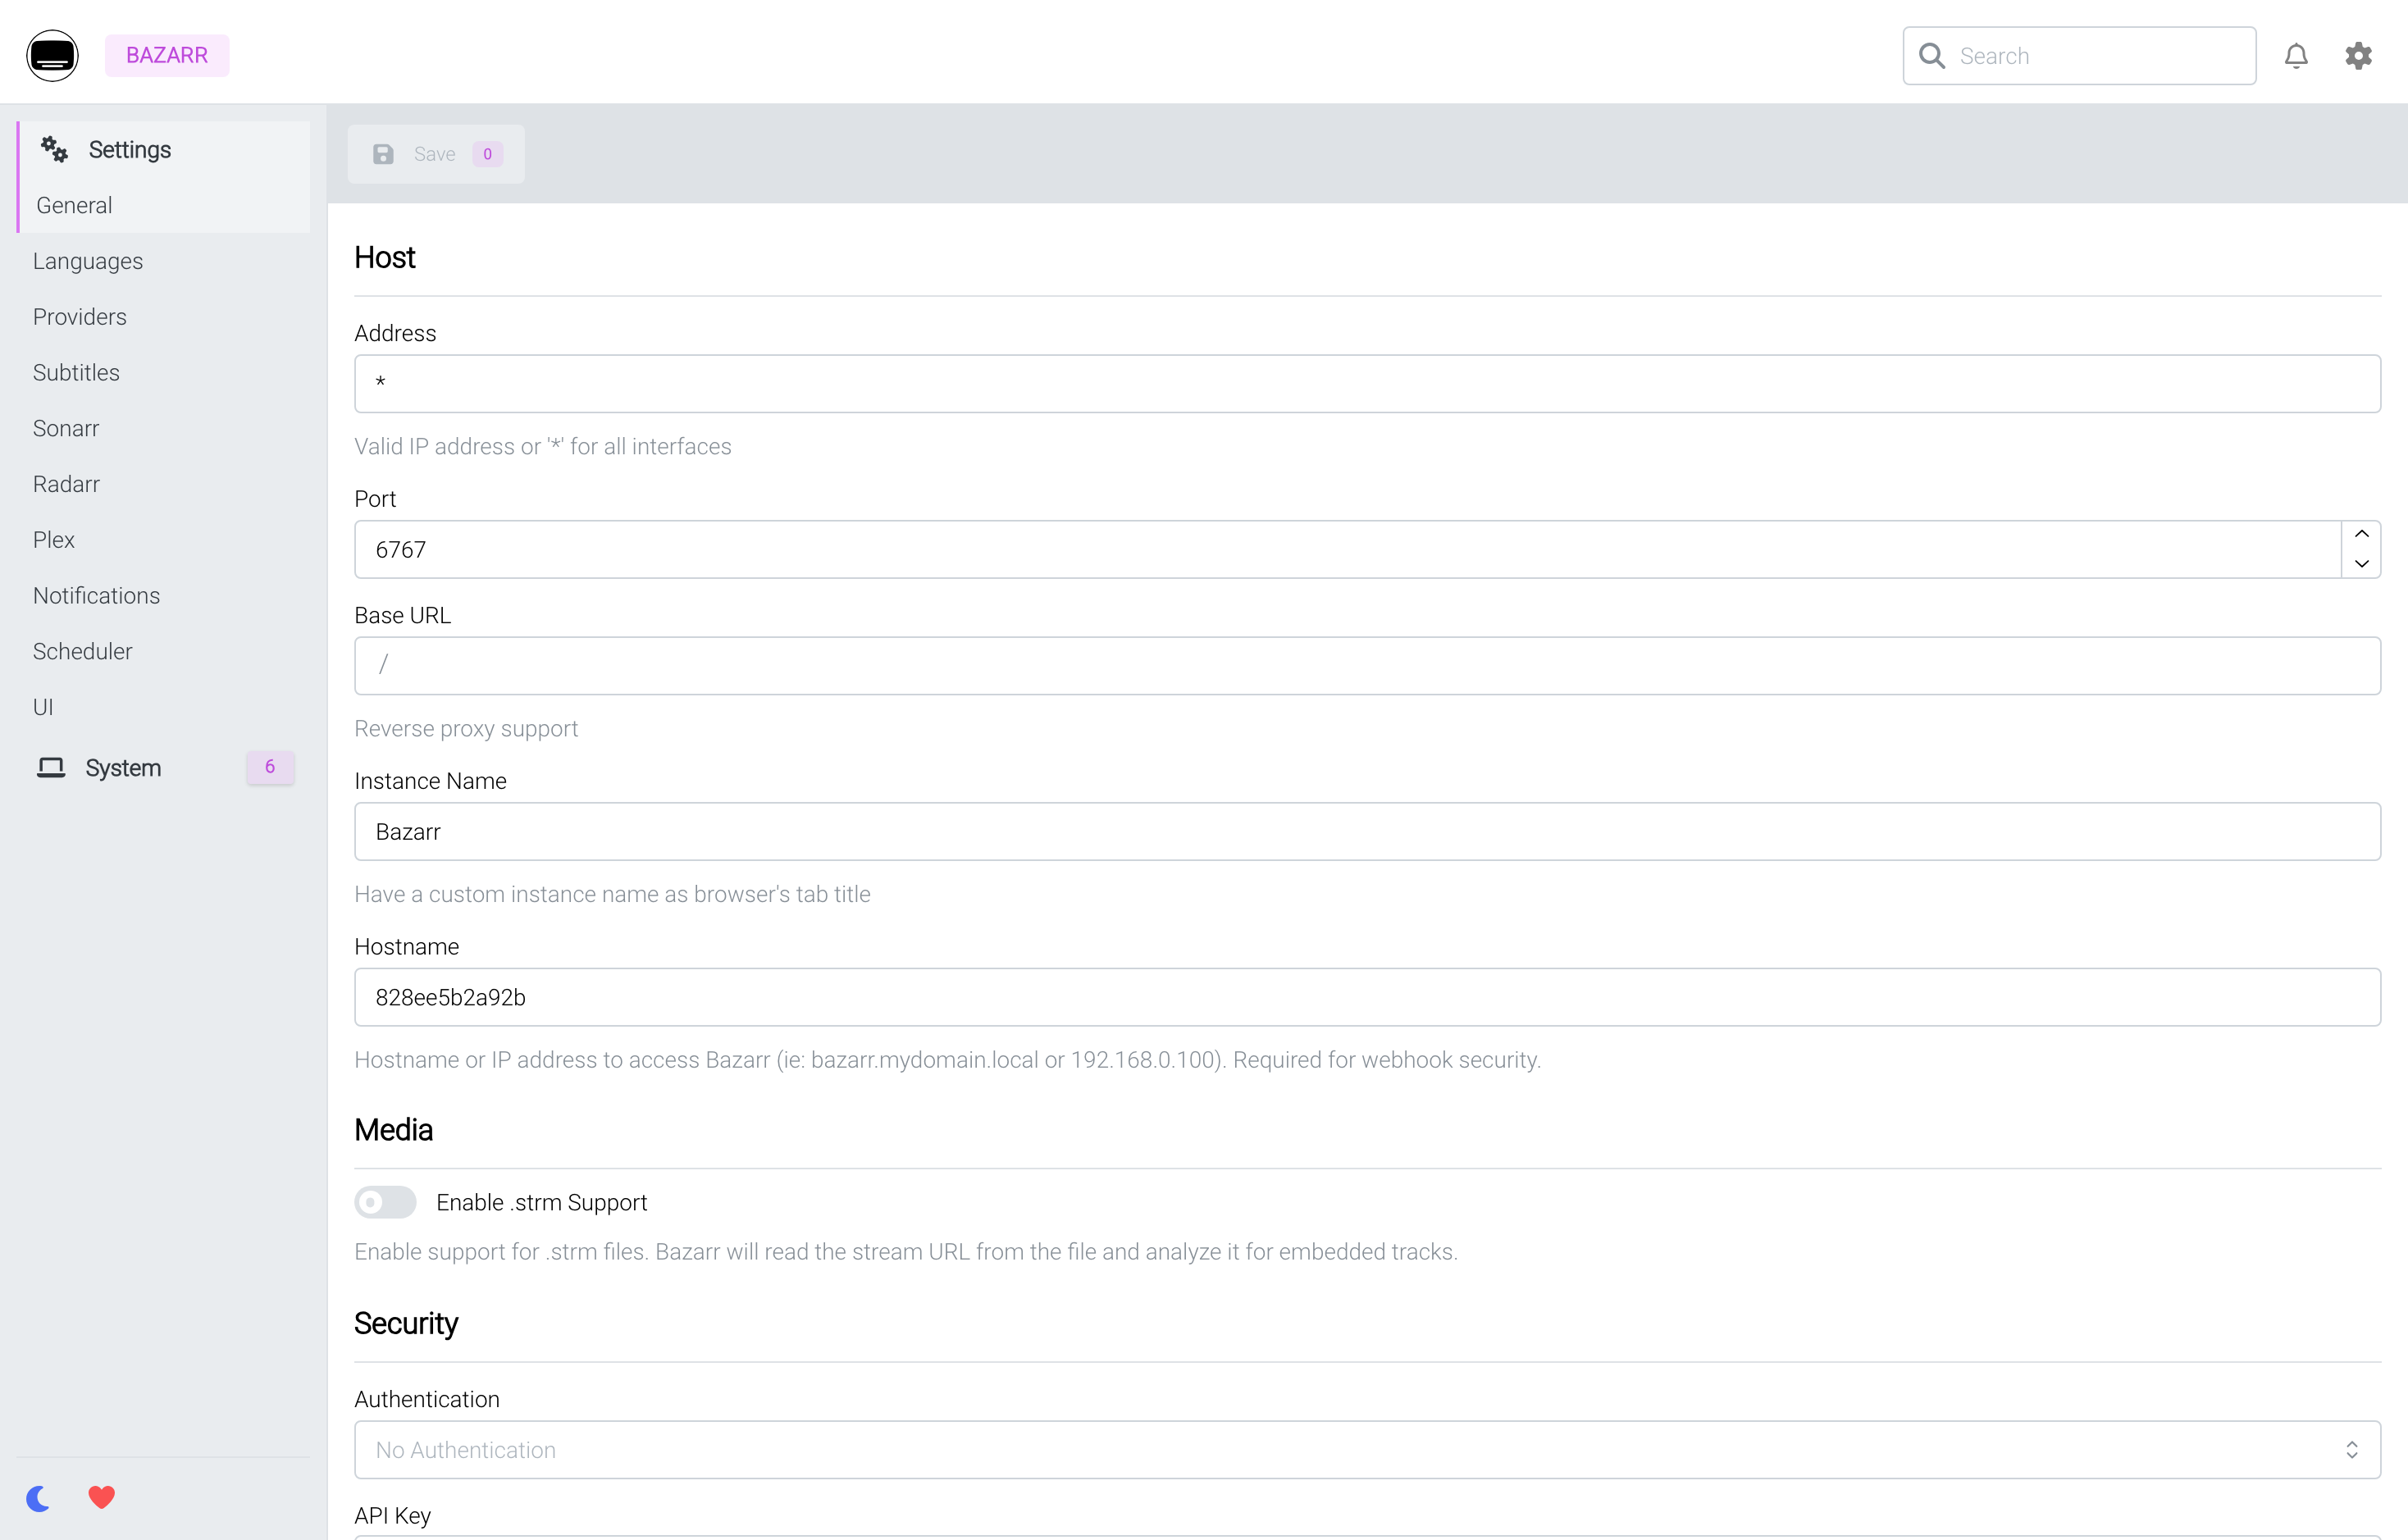Image resolution: width=2408 pixels, height=1540 pixels.
Task: Click the Address field label
Action: click(395, 333)
